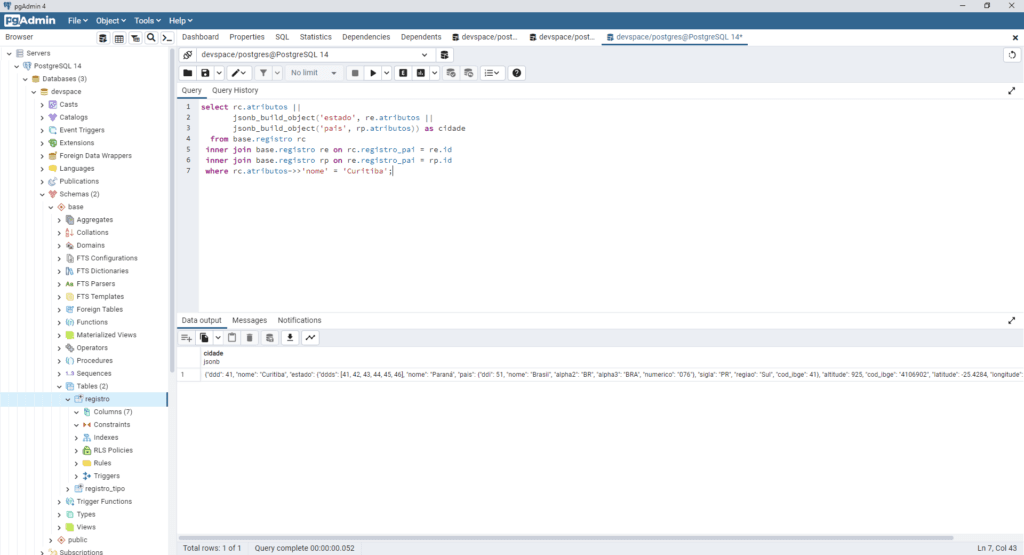Expand the Extensions tree node

[42, 143]
